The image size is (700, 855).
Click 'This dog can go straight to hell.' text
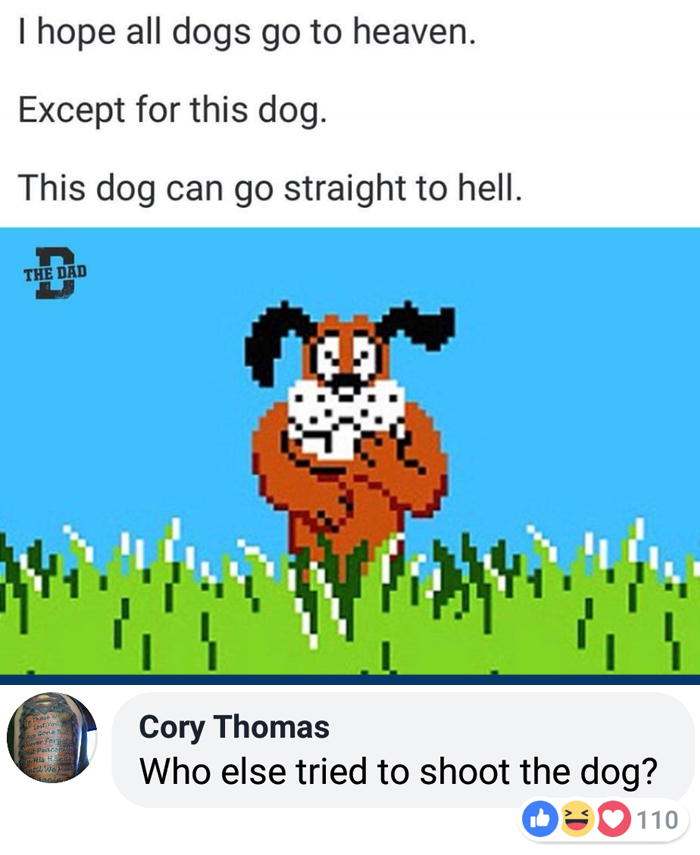click(270, 189)
